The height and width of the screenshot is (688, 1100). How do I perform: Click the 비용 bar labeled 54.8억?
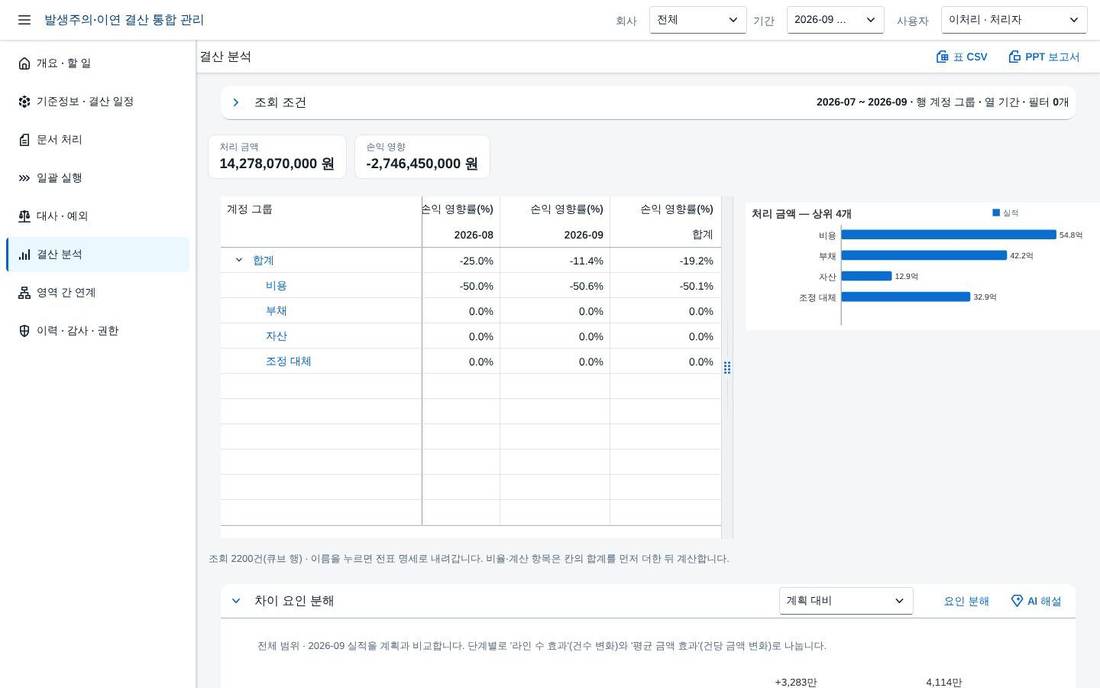[x=948, y=235]
